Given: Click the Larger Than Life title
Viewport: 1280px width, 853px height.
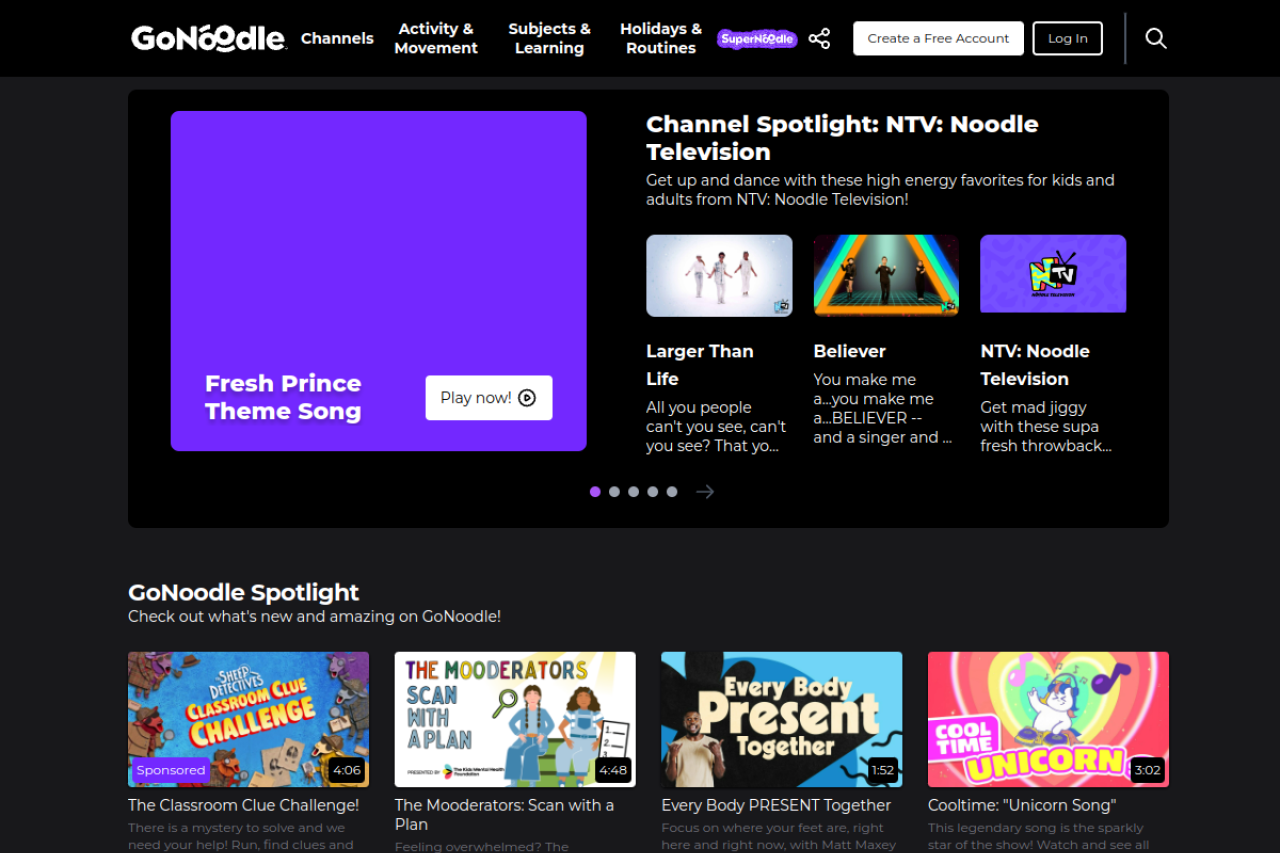Looking at the screenshot, I should [x=700, y=365].
